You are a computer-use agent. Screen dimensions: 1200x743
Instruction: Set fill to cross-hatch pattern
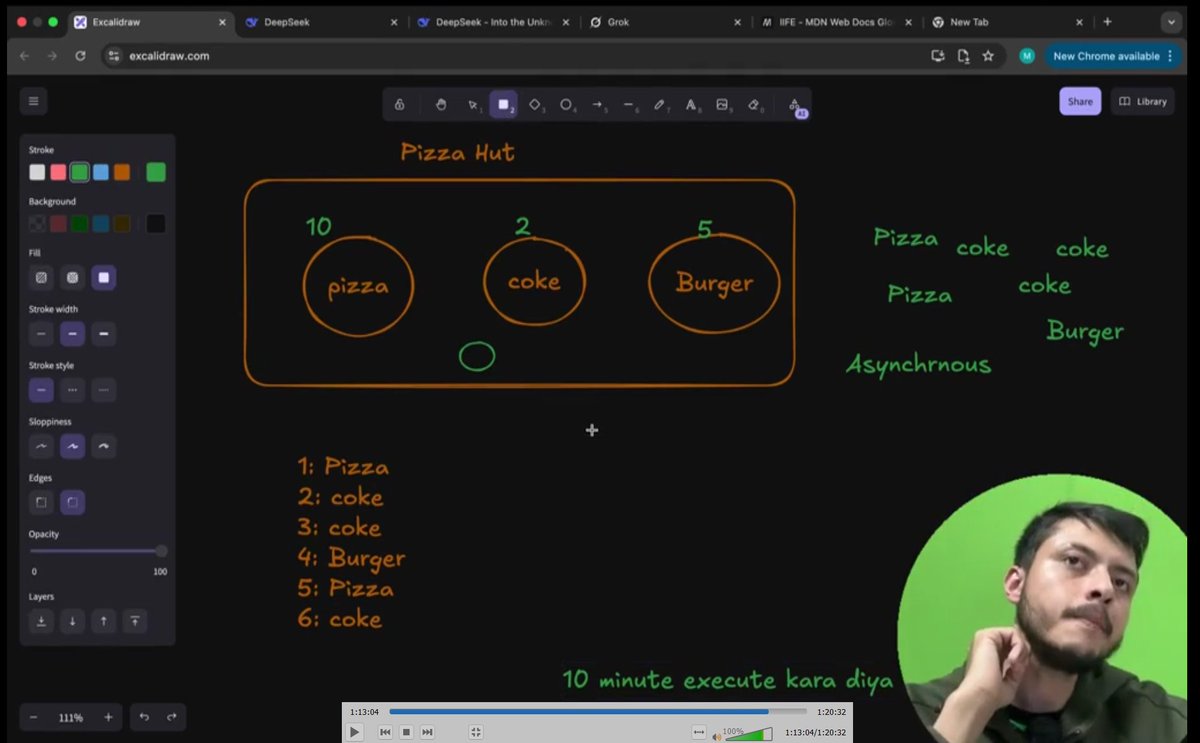[72, 277]
